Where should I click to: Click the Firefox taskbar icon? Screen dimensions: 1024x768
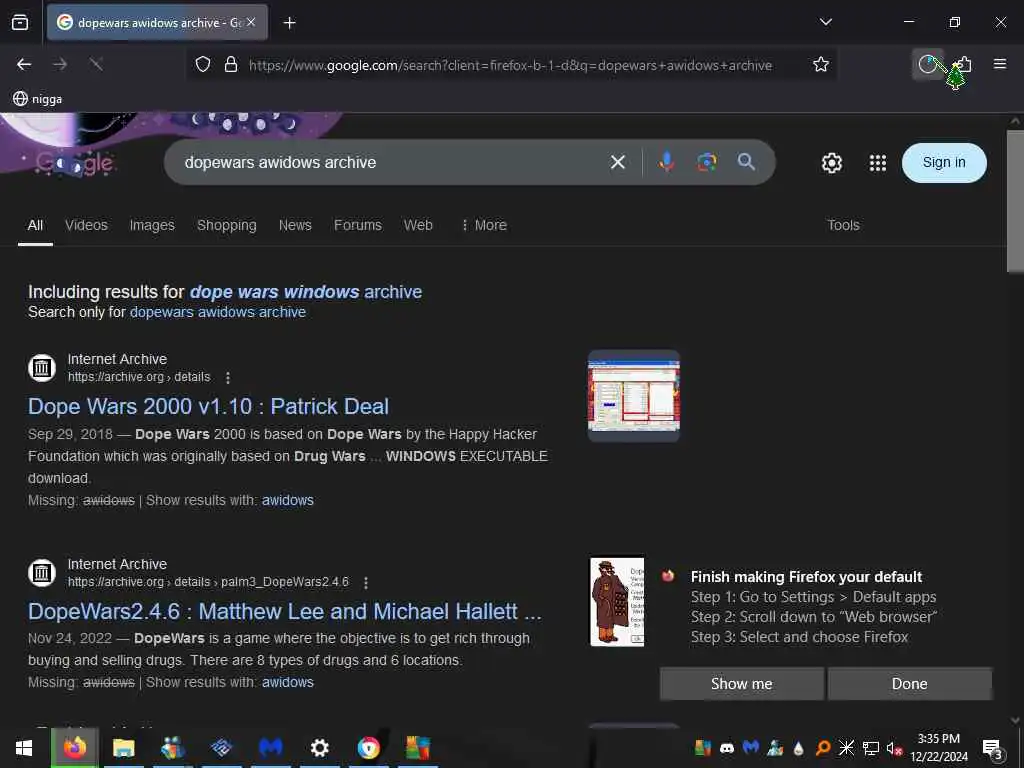(x=75, y=748)
